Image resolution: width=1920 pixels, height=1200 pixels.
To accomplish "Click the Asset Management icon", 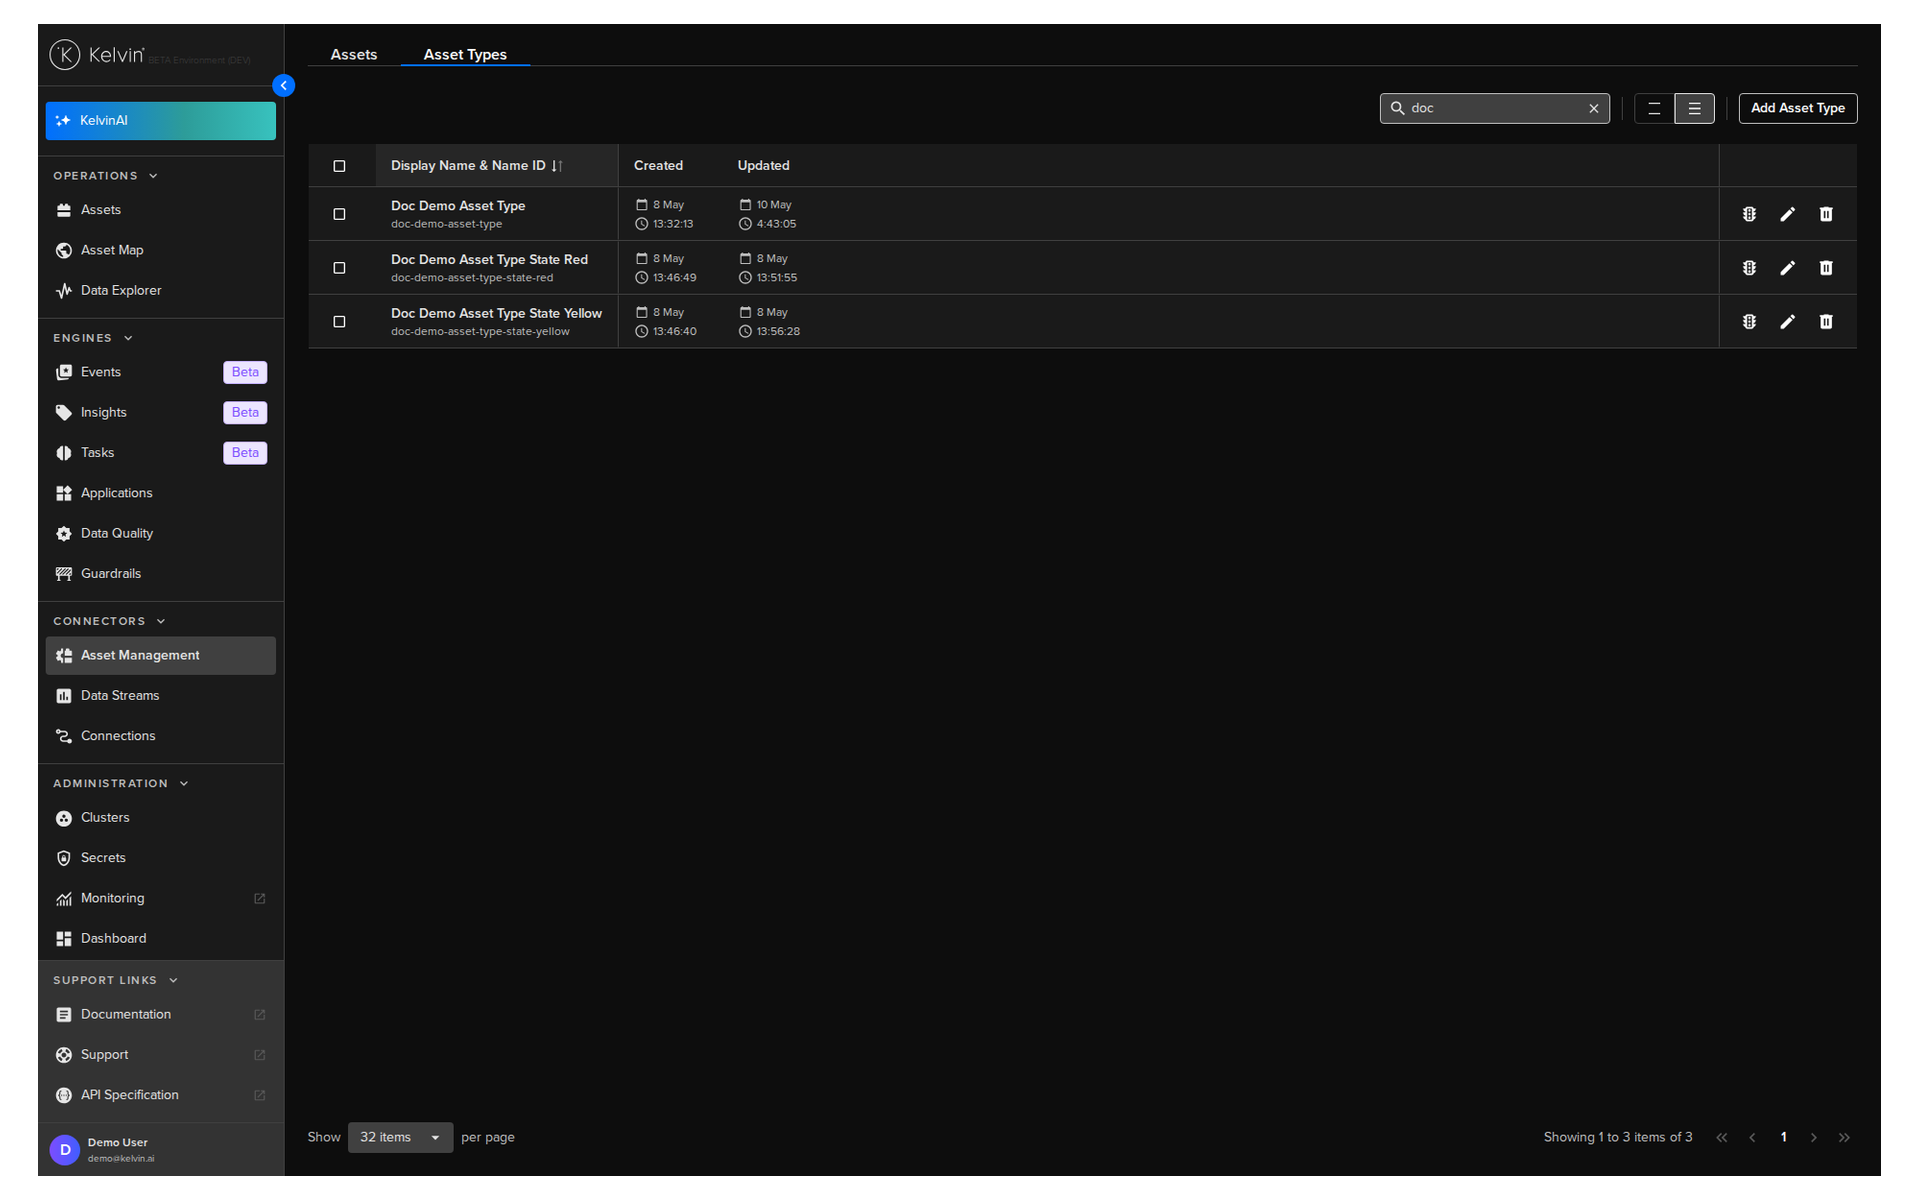I will click(x=64, y=656).
